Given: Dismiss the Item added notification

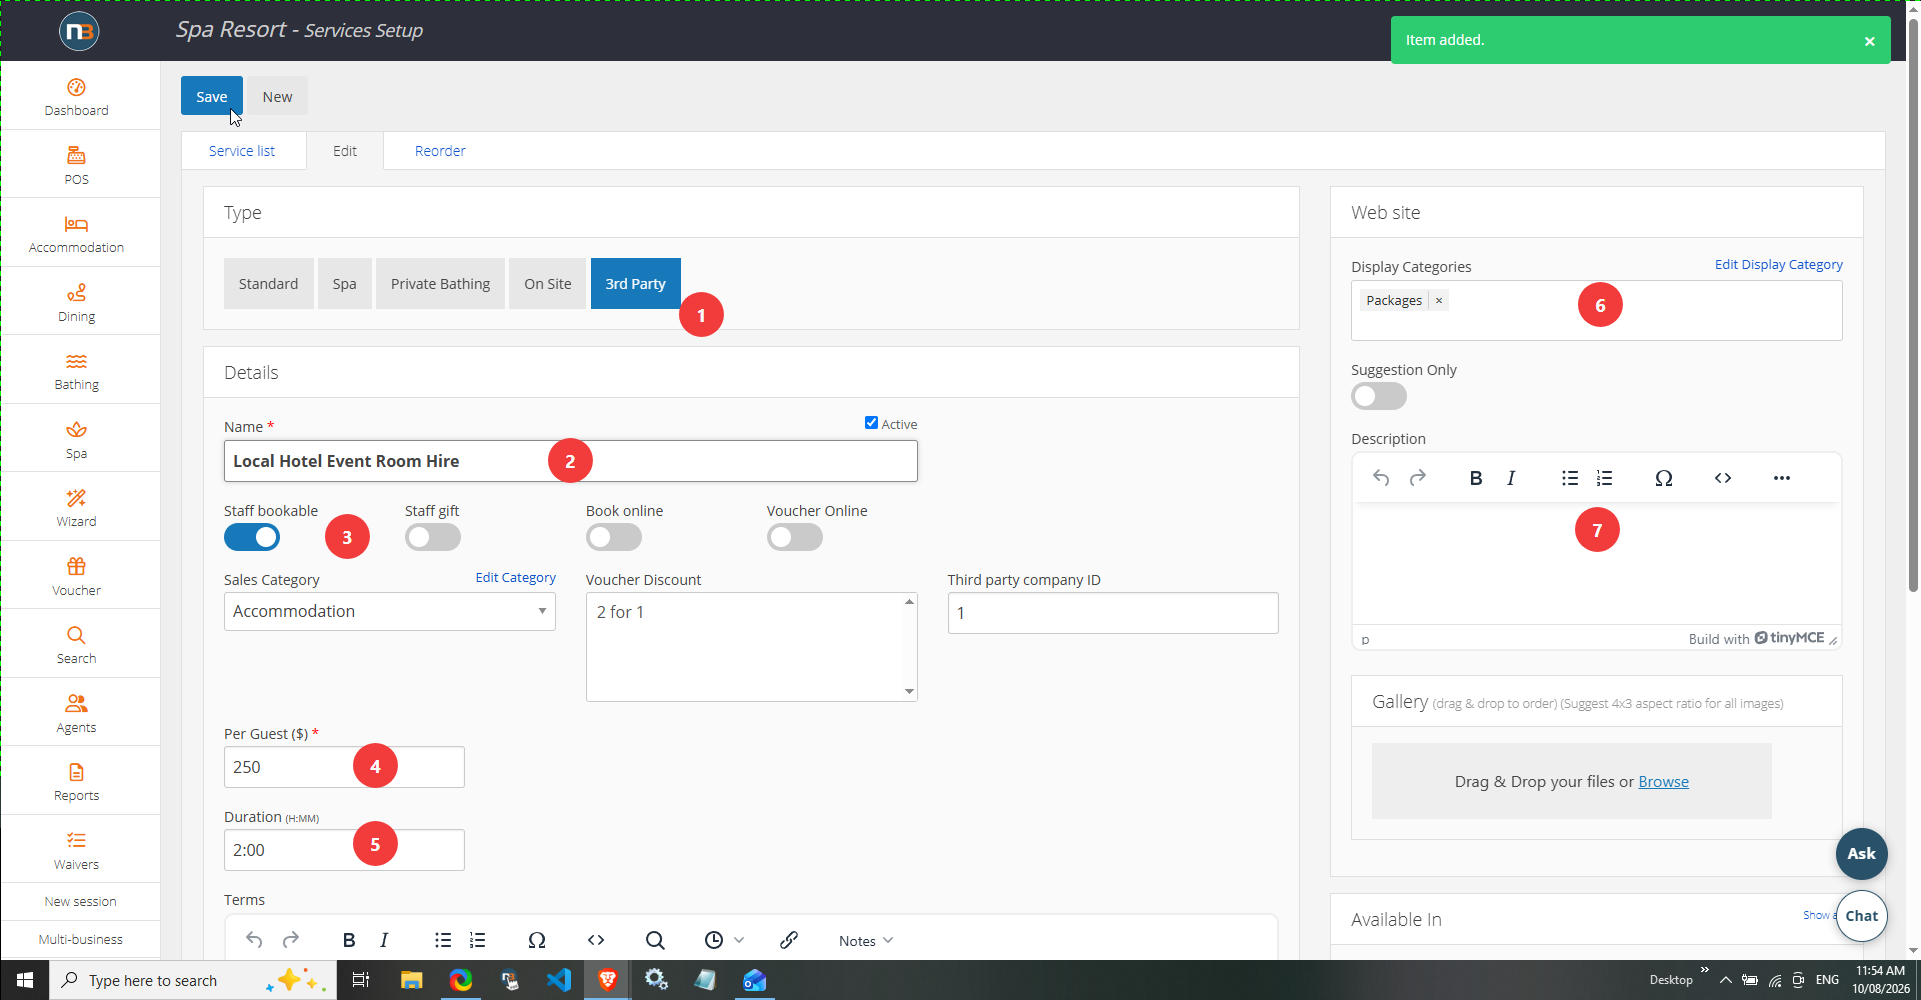Looking at the screenshot, I should (1869, 41).
